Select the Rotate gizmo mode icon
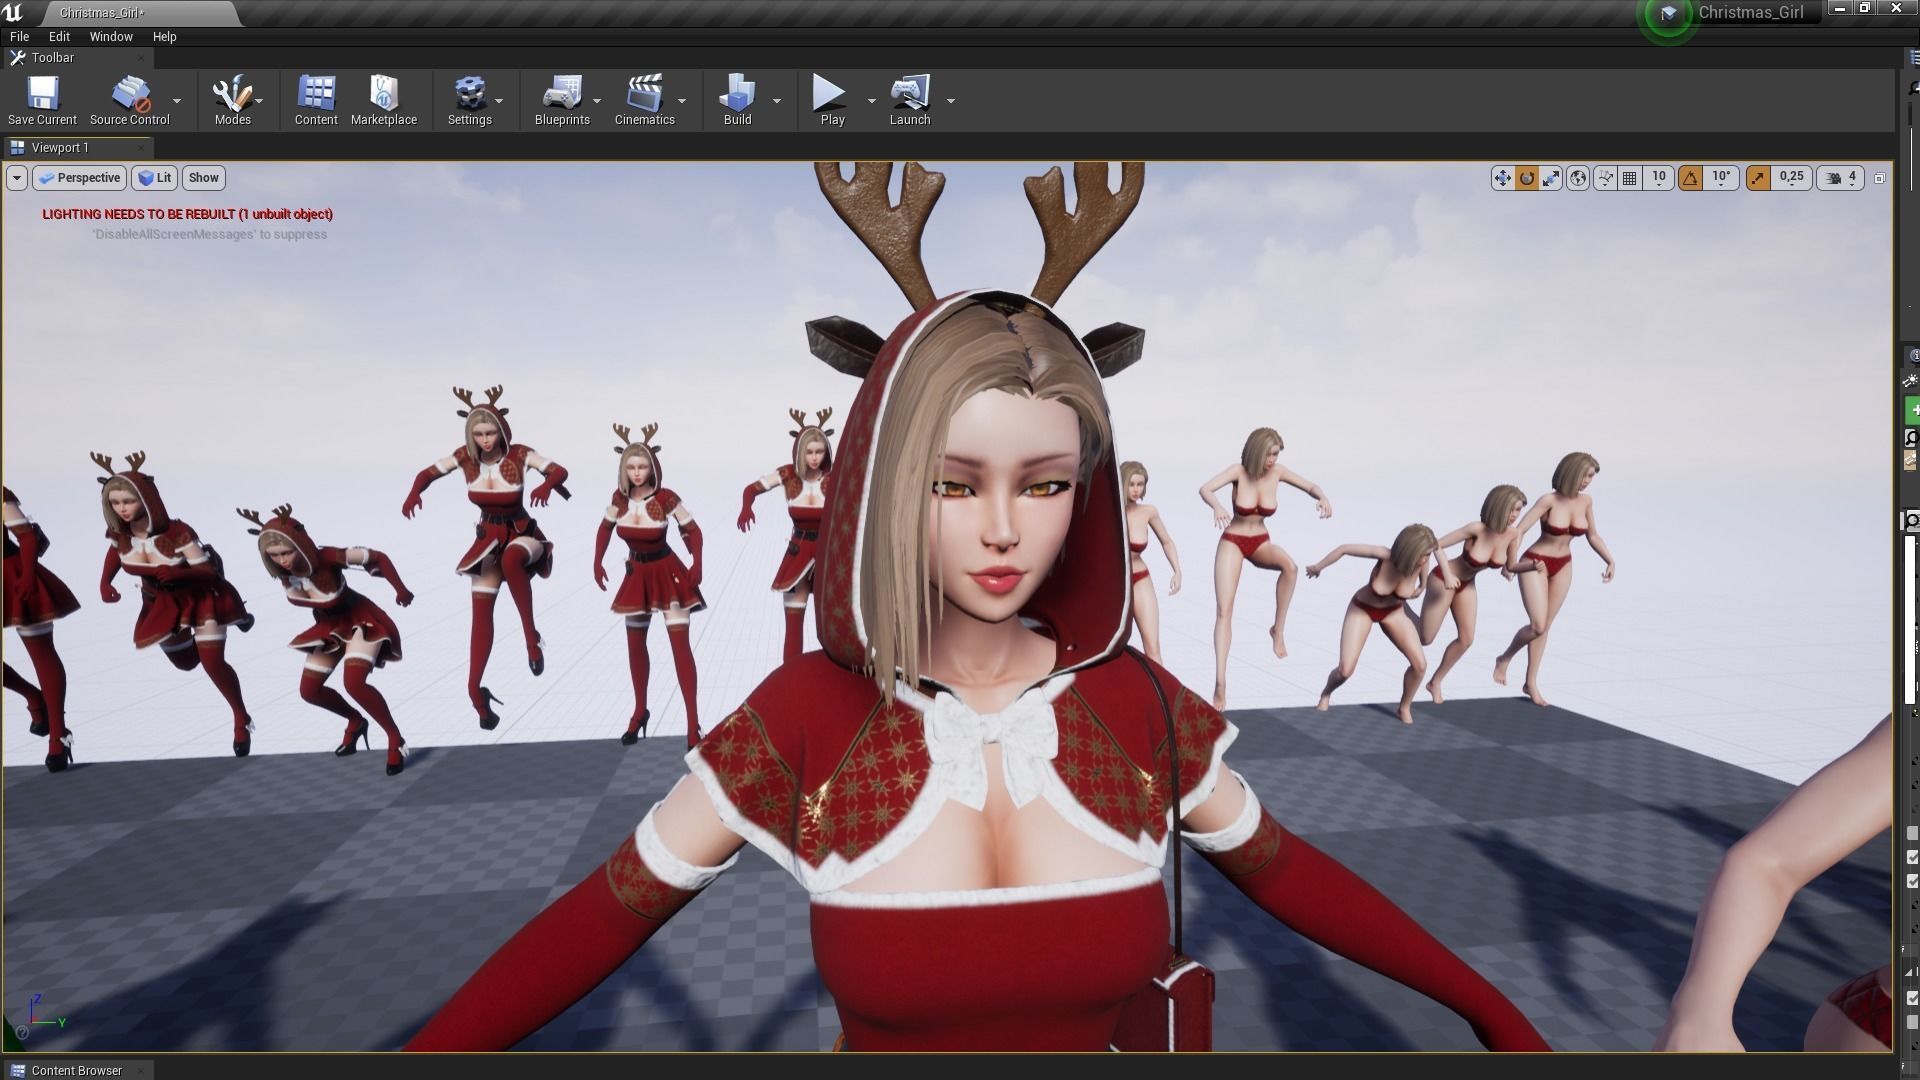 [x=1527, y=178]
